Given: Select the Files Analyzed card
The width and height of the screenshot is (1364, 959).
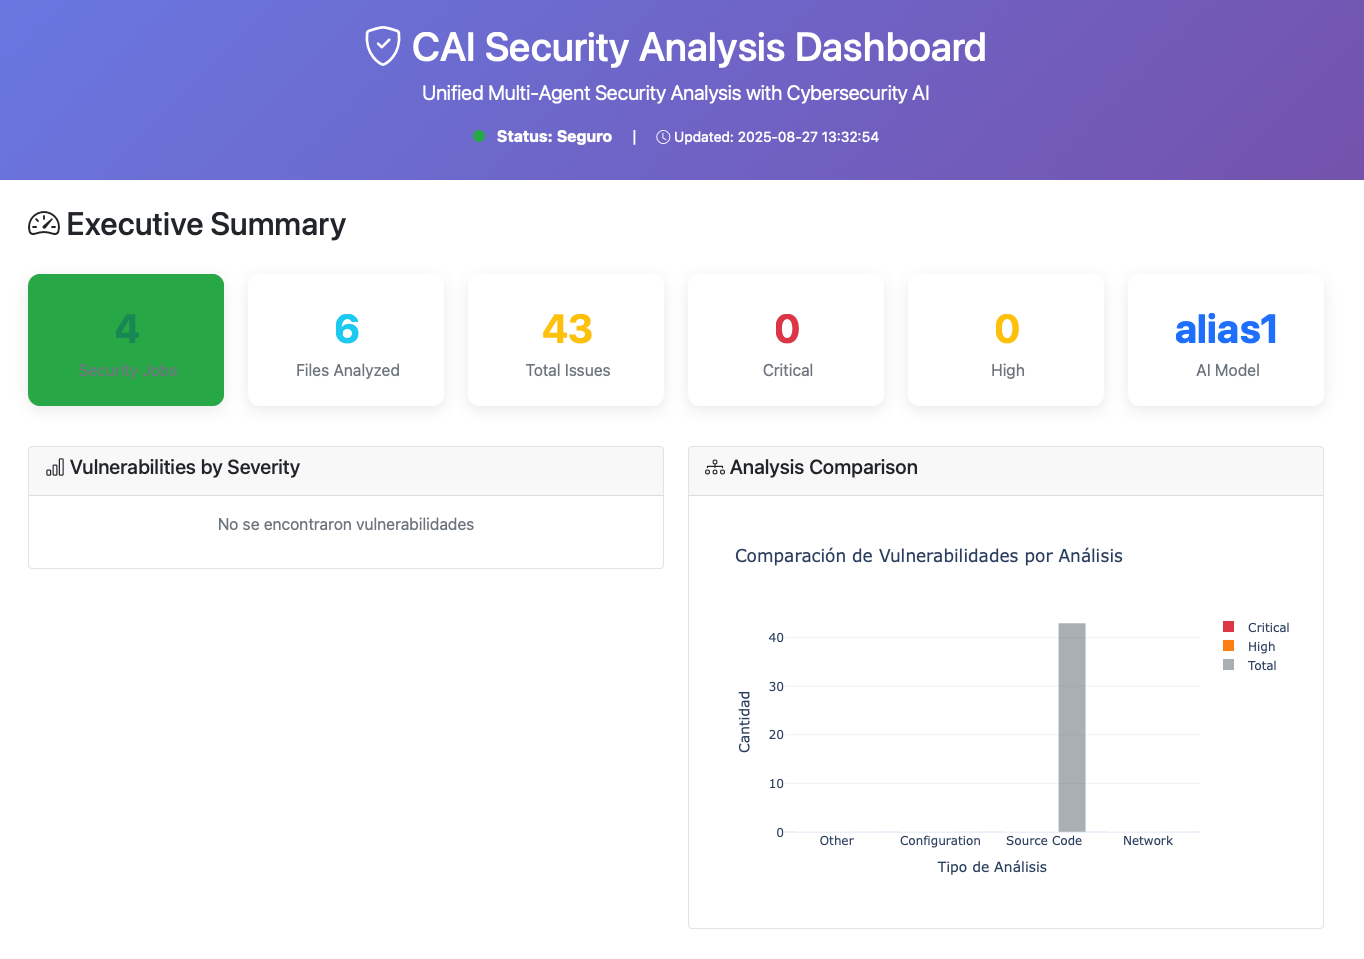Looking at the screenshot, I should point(346,339).
